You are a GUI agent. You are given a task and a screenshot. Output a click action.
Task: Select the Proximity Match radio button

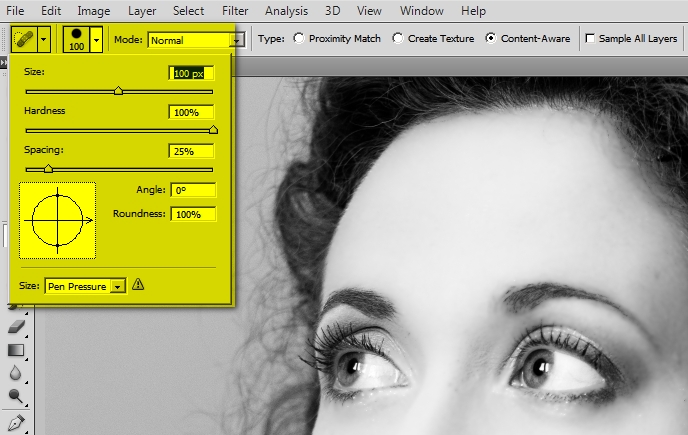click(x=299, y=39)
